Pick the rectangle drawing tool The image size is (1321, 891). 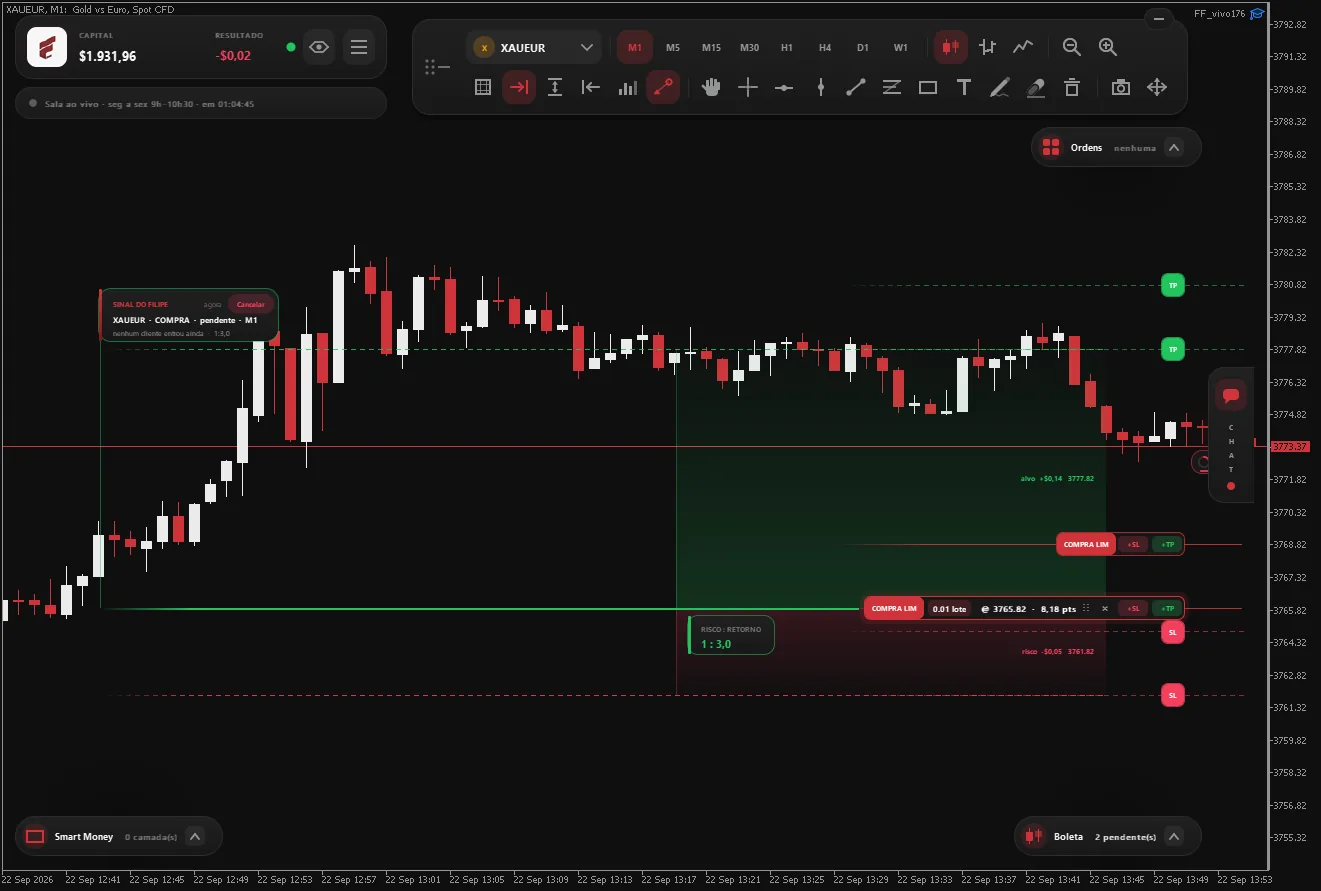[928, 87]
